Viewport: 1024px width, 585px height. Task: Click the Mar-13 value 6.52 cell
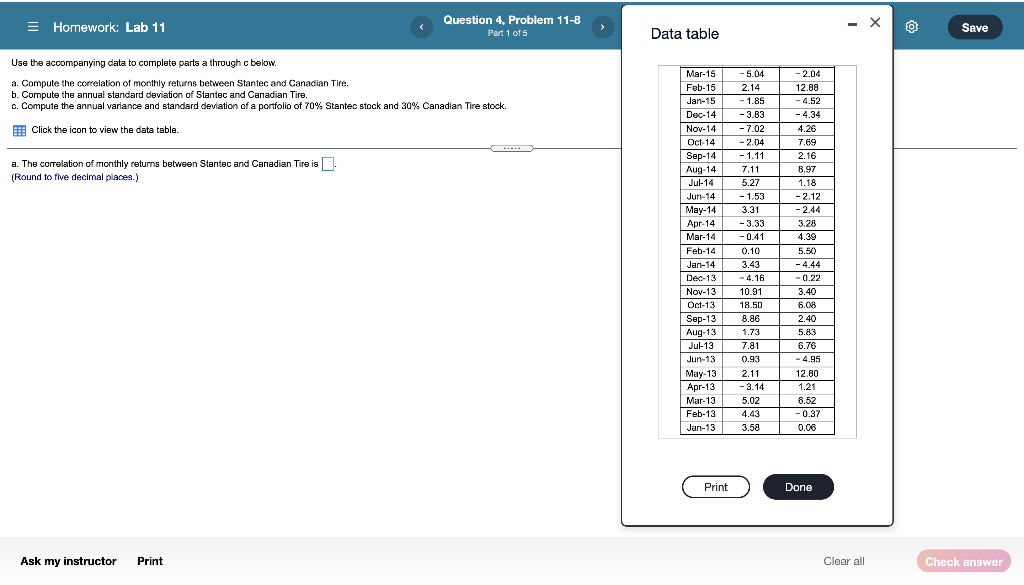click(x=807, y=401)
